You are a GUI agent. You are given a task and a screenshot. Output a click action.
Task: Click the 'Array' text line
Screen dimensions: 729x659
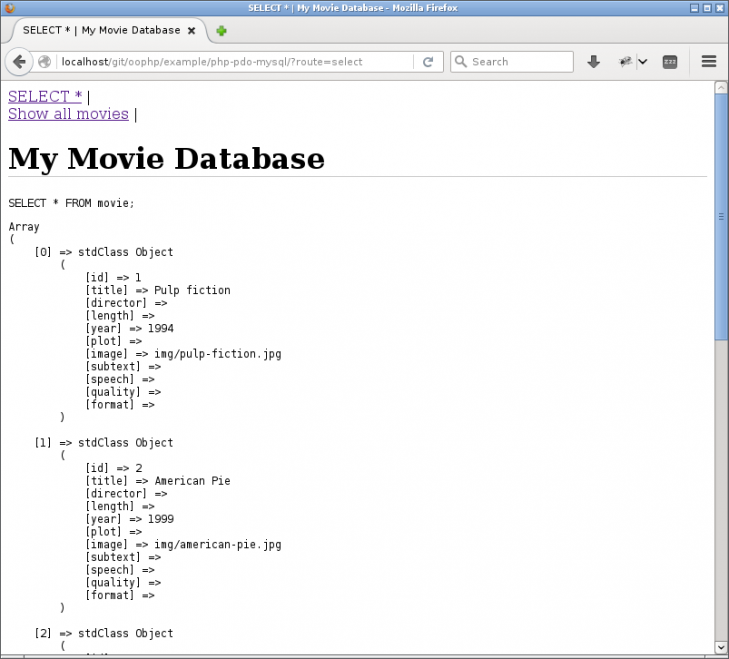tap(24, 227)
